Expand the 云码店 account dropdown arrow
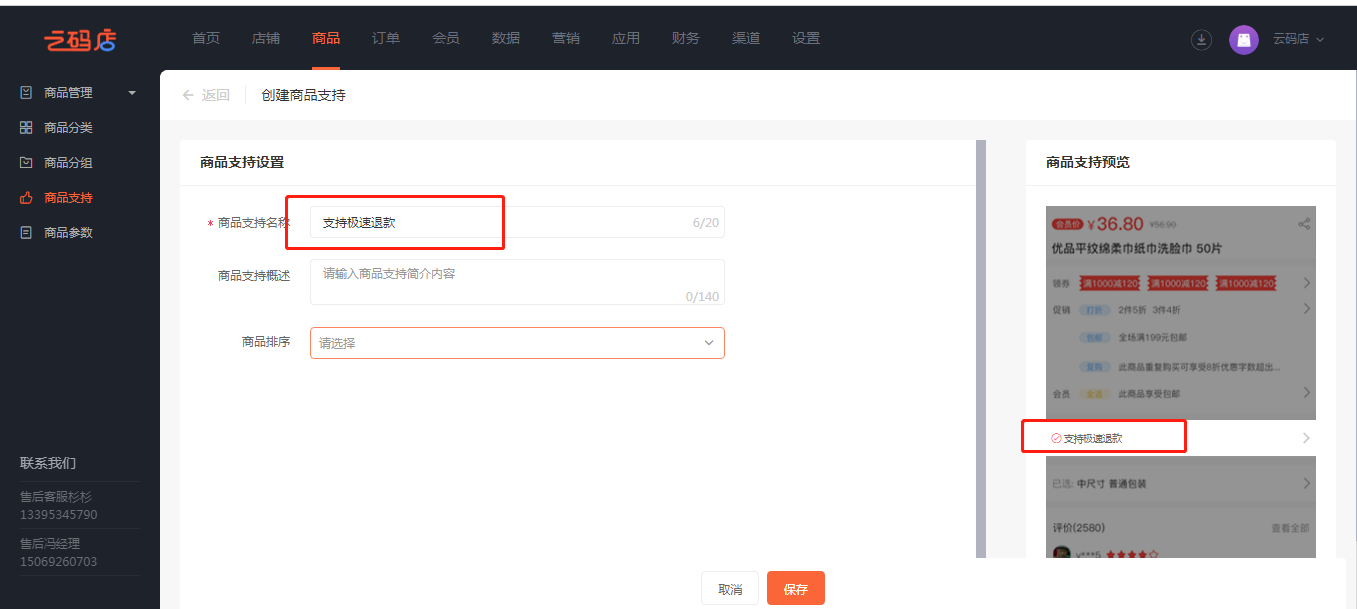Viewport: 1357px width, 609px height. pyautogui.click(x=1320, y=40)
